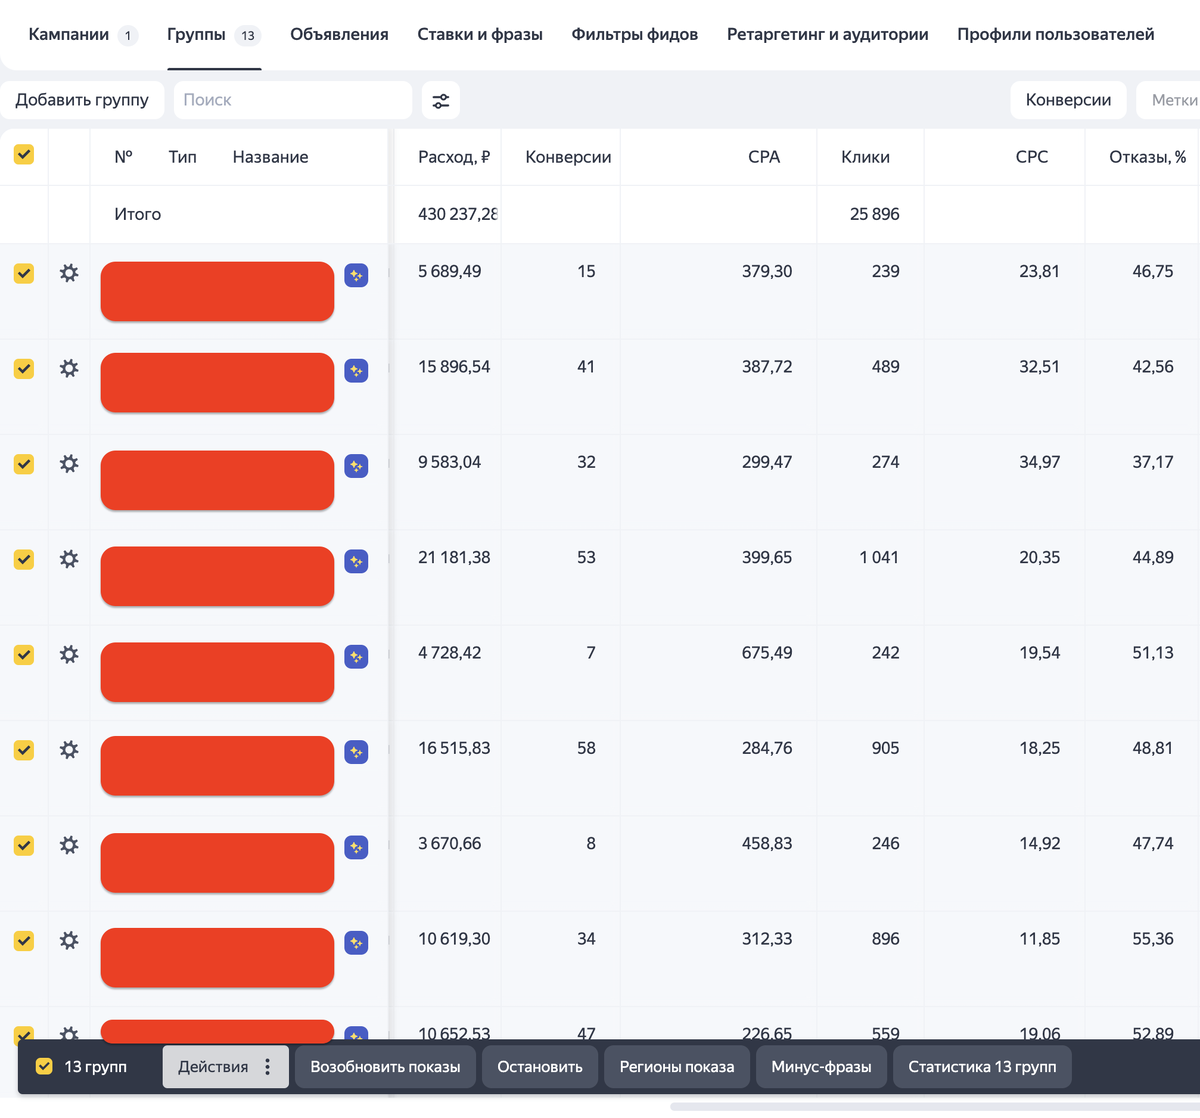1200x1118 pixels.
Task: Switch to Ретаргетинг и аудитории tab
Action: 828,35
